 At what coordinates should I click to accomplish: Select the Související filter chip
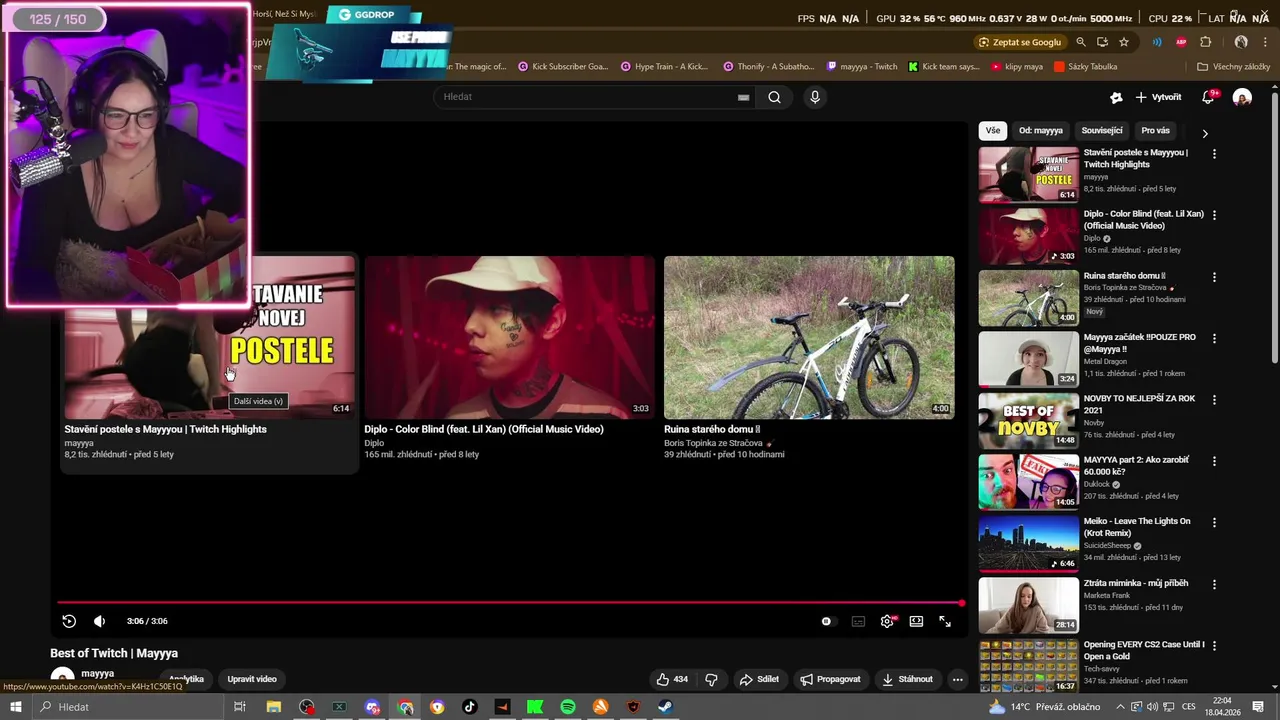click(1102, 131)
